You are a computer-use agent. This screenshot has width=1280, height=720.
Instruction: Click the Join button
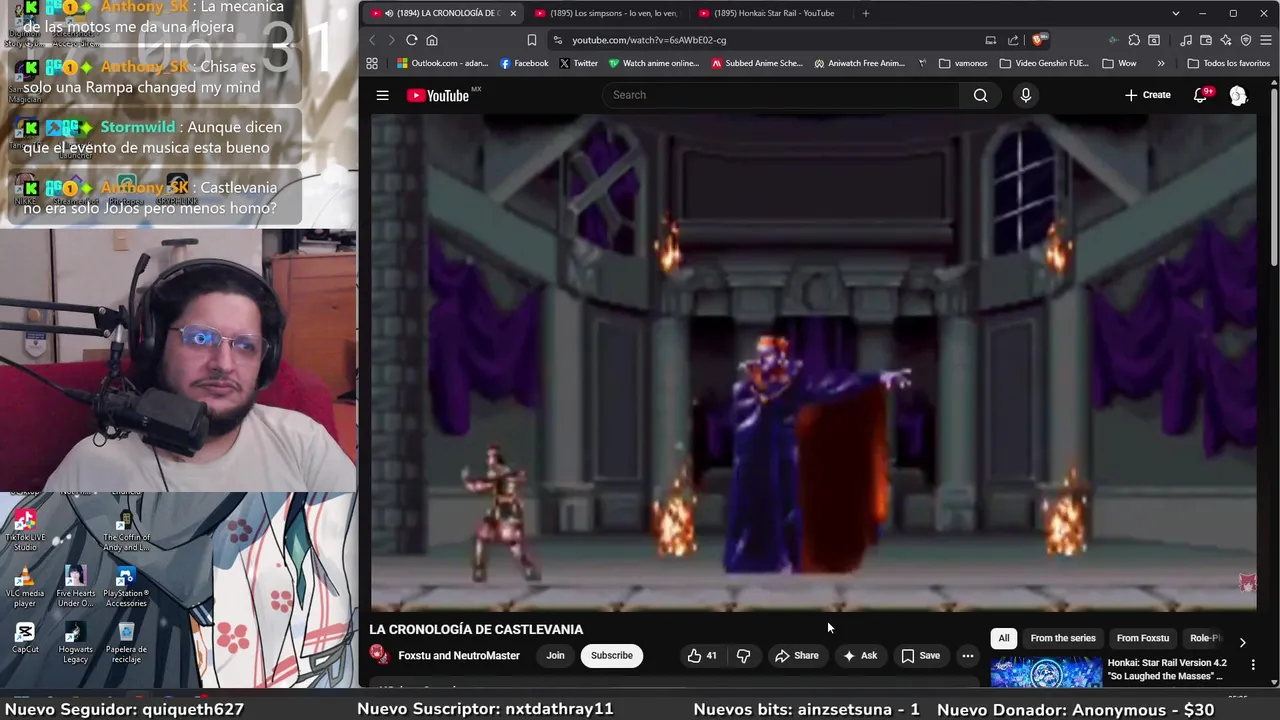pos(555,656)
